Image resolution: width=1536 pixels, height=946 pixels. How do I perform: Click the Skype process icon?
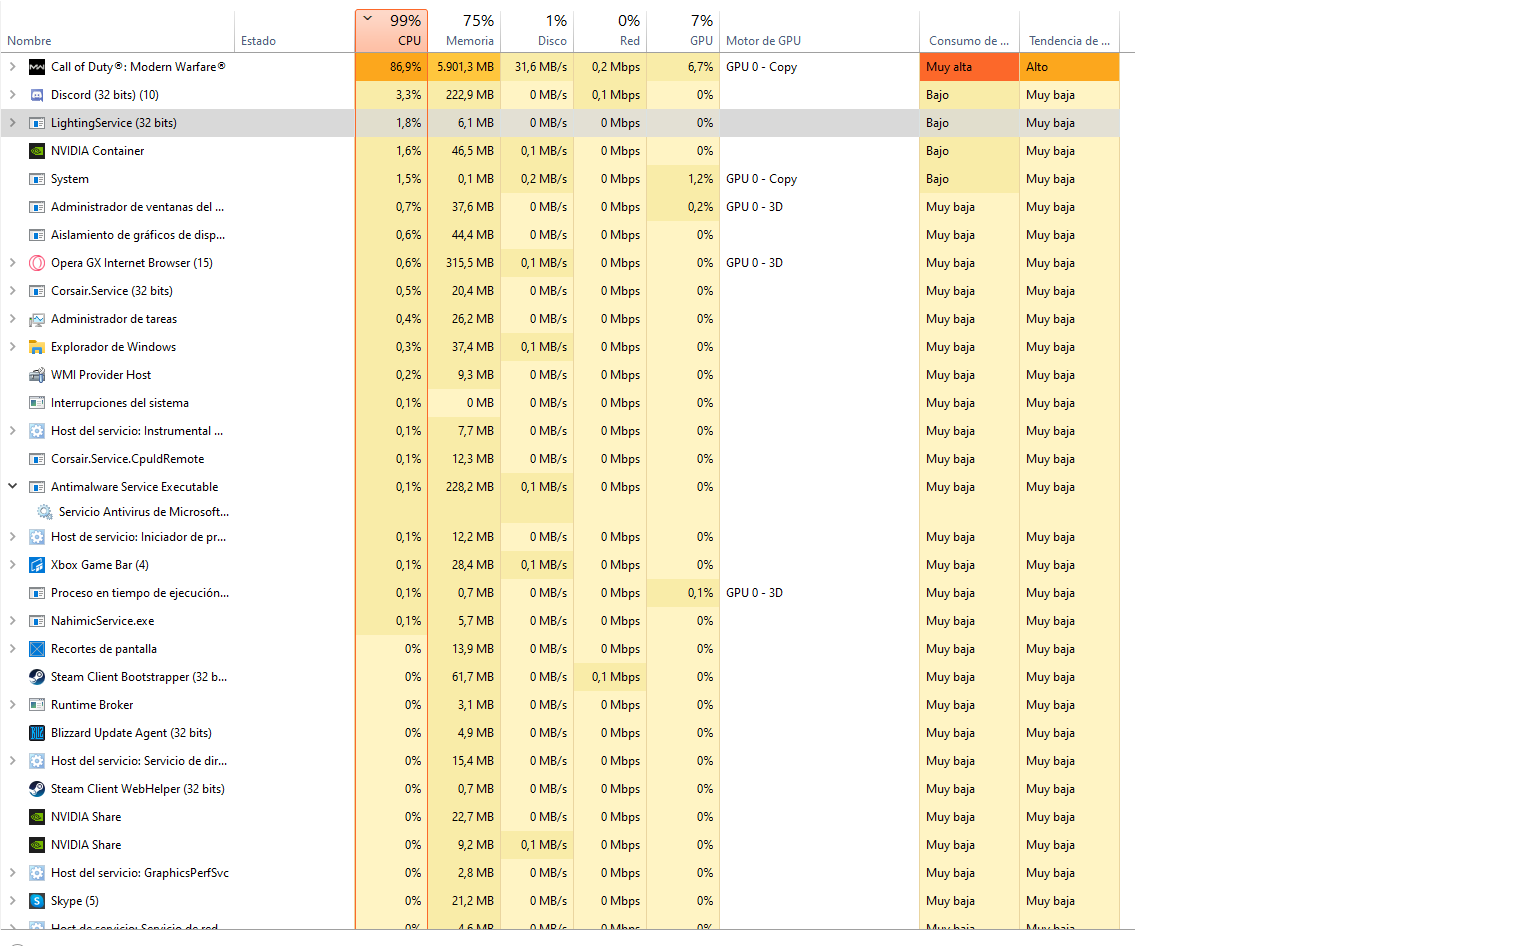(37, 901)
